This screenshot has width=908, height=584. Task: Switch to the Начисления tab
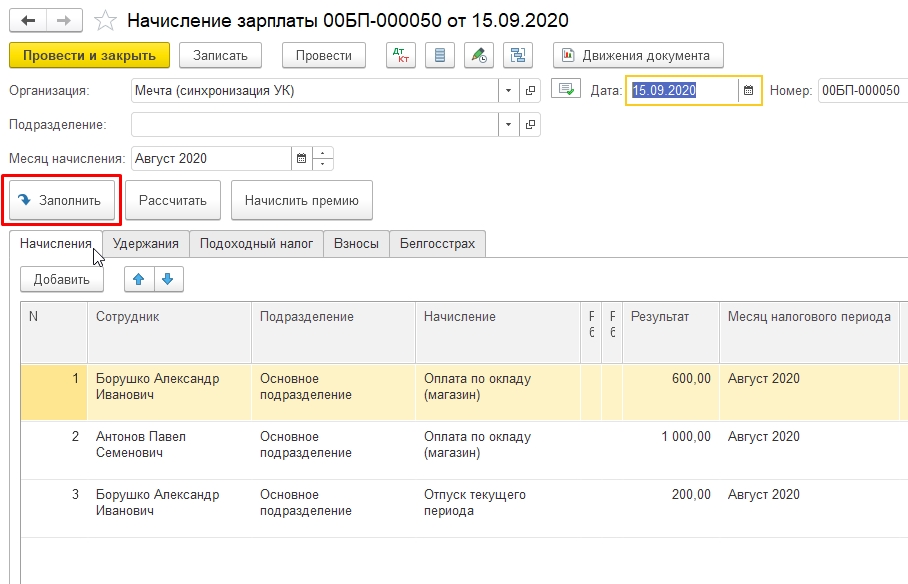(56, 243)
